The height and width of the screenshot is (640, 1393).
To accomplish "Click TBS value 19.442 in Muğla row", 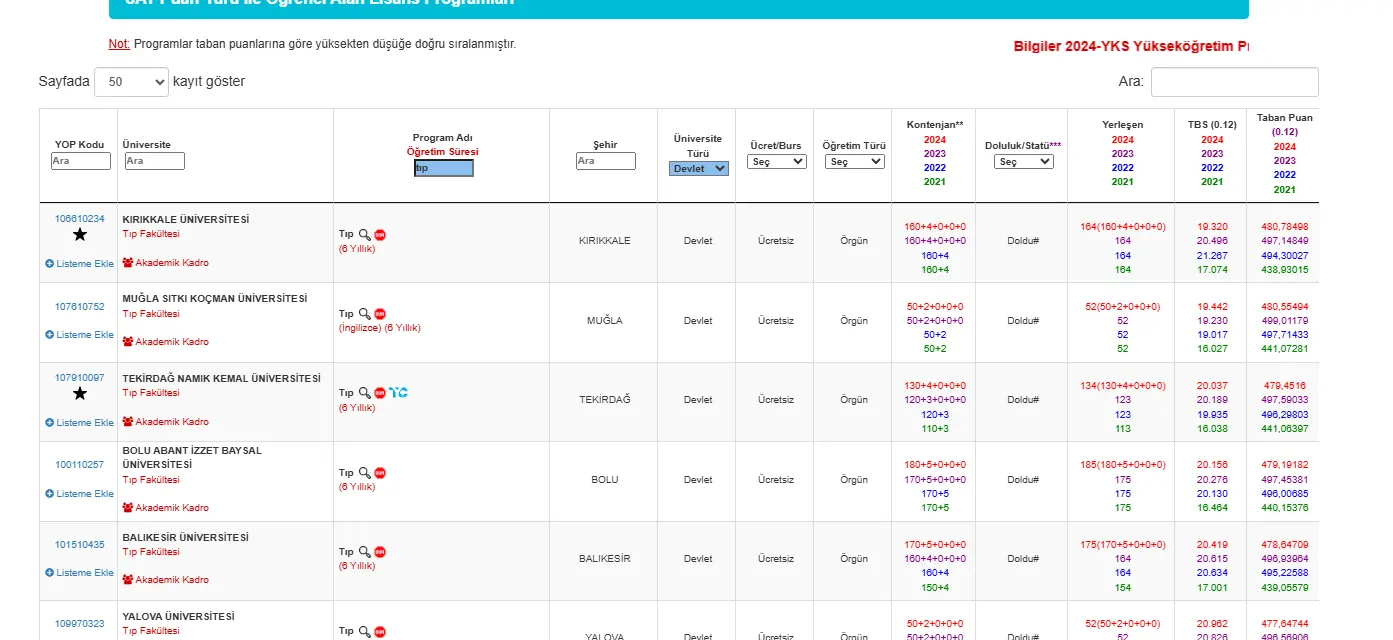I will (1212, 307).
